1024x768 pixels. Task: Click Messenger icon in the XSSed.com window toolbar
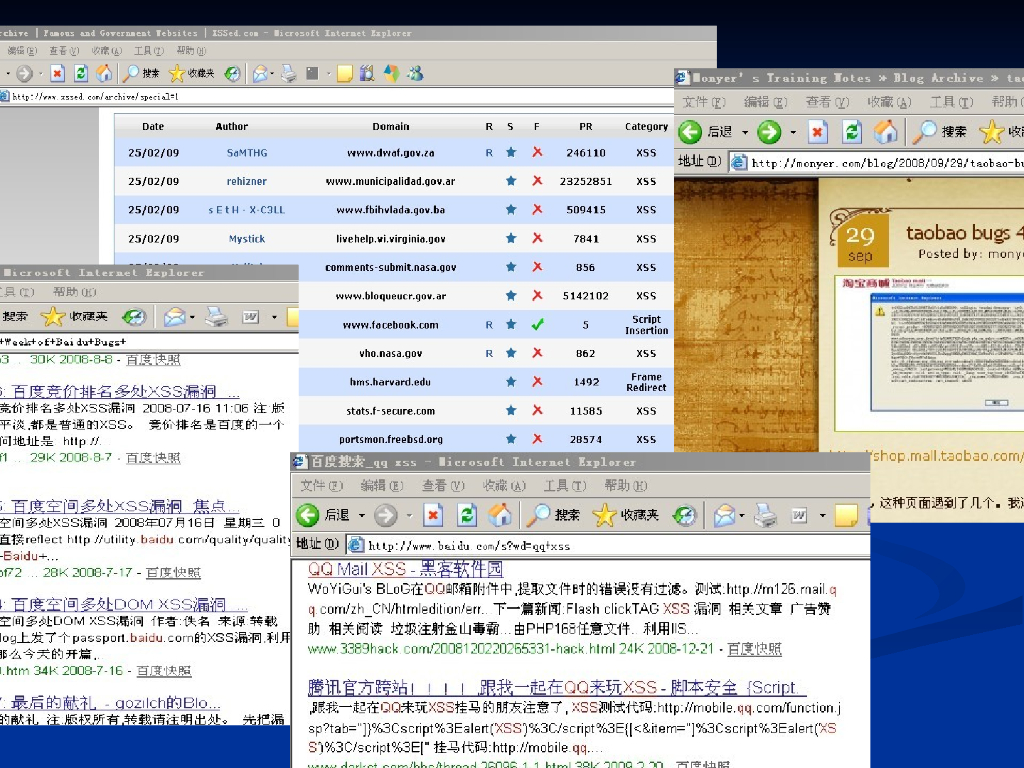click(414, 73)
